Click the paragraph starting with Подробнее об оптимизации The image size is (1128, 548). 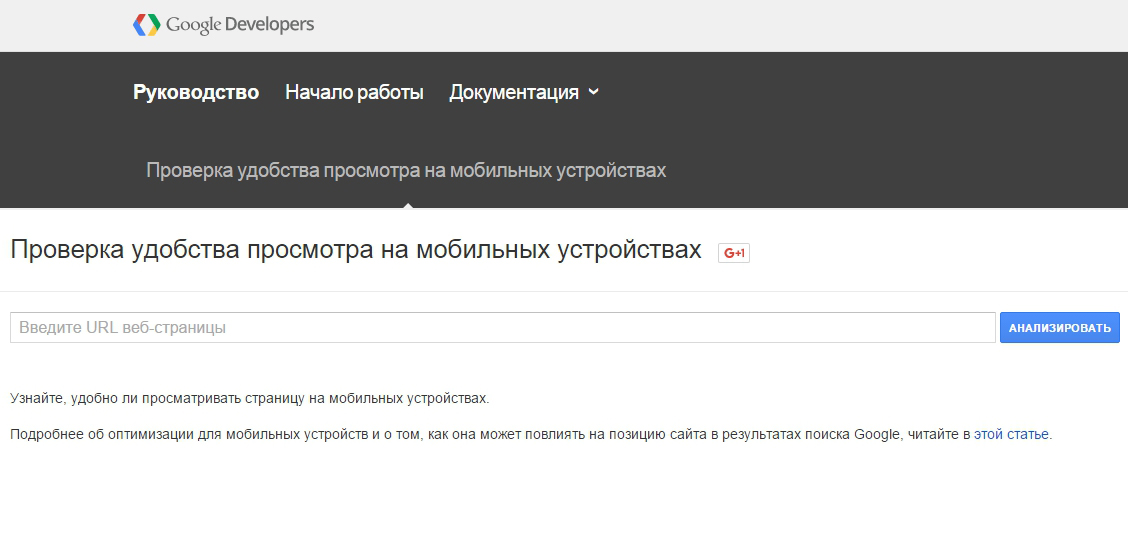[x=531, y=434]
